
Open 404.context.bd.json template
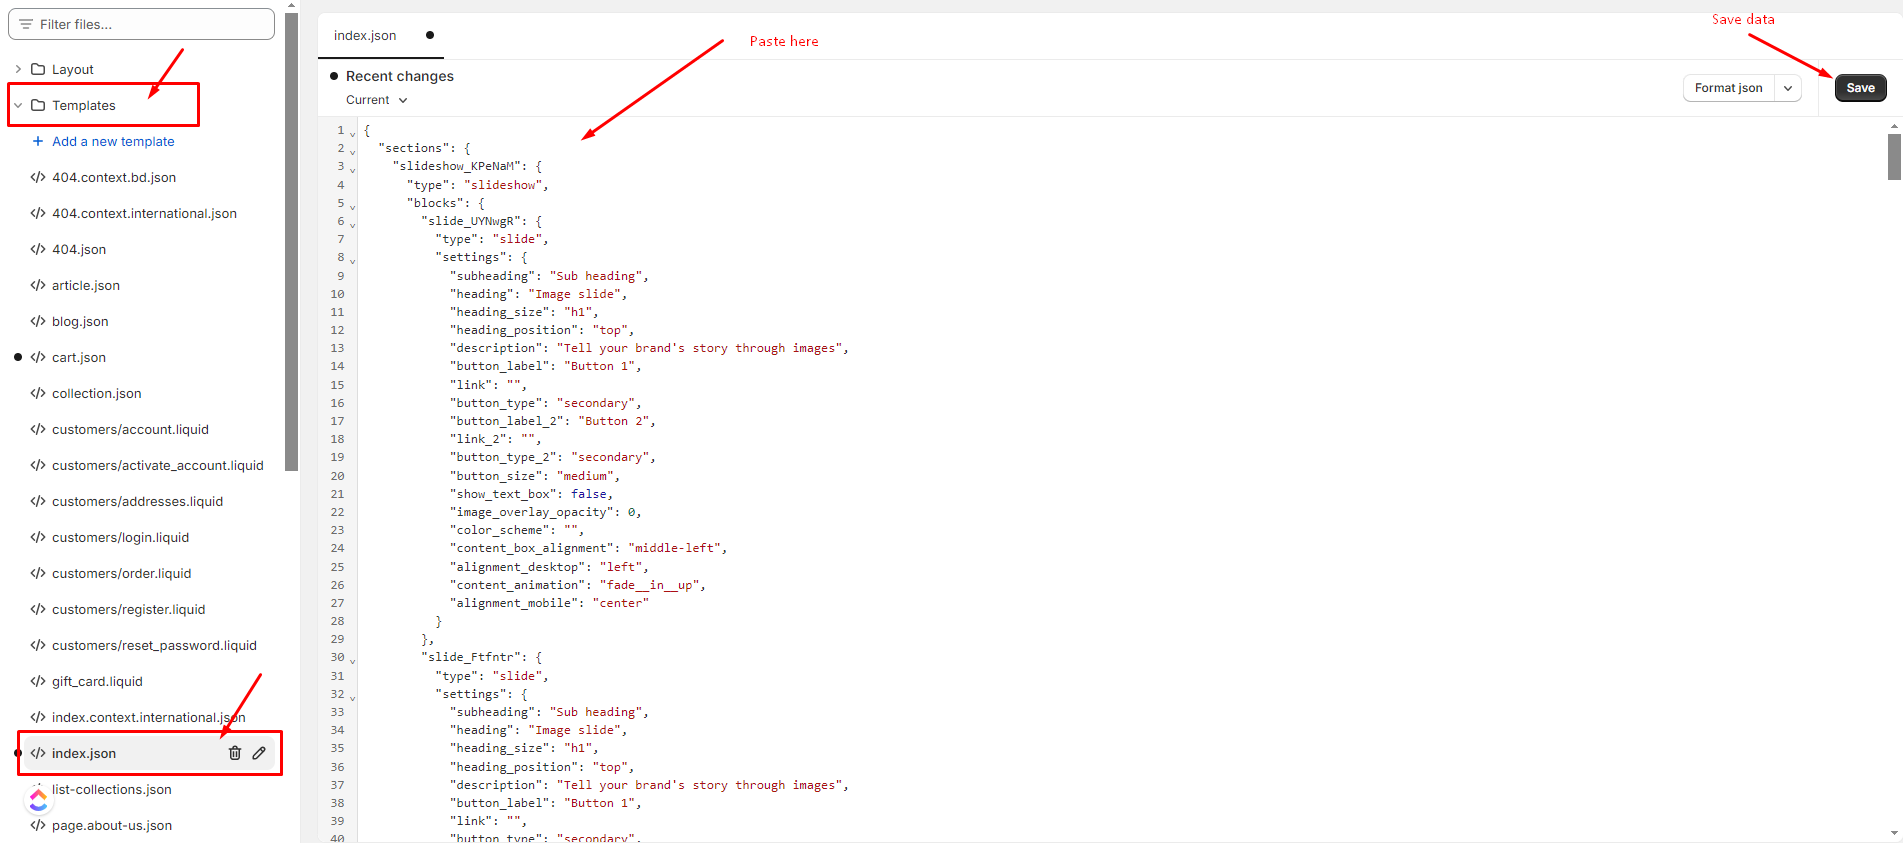pyautogui.click(x=114, y=177)
